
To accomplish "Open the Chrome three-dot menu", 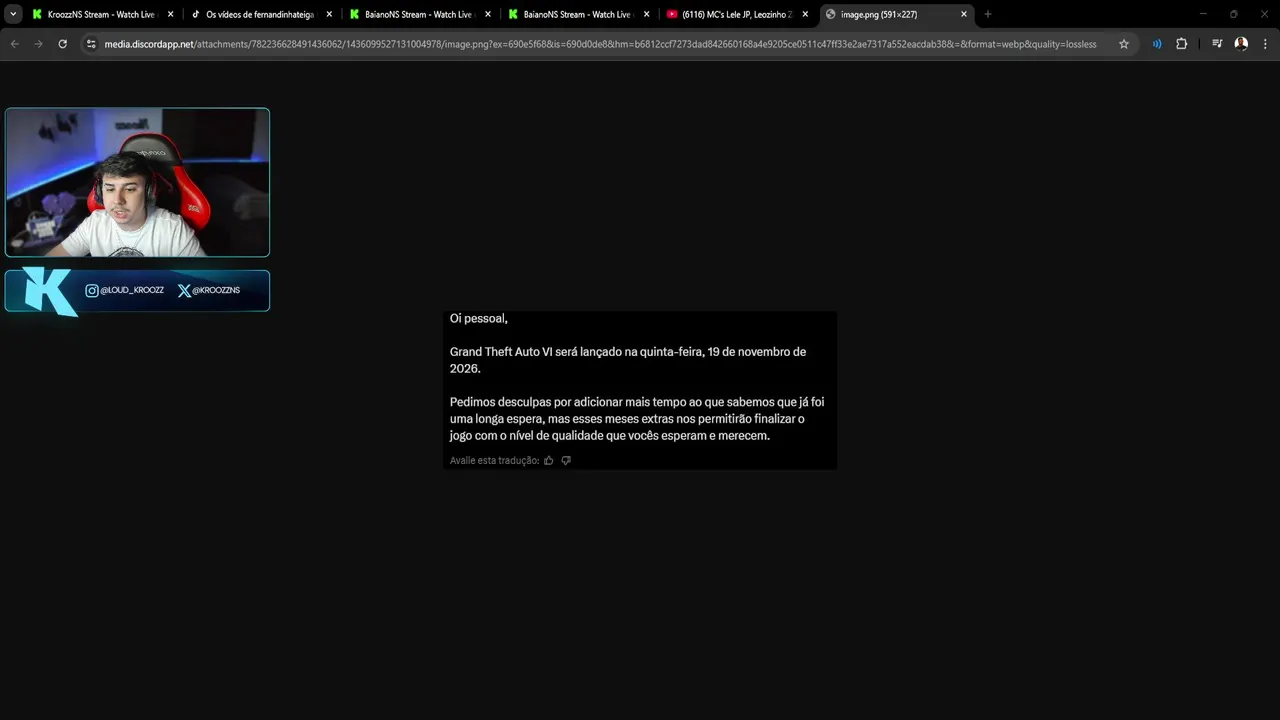I will tap(1264, 44).
